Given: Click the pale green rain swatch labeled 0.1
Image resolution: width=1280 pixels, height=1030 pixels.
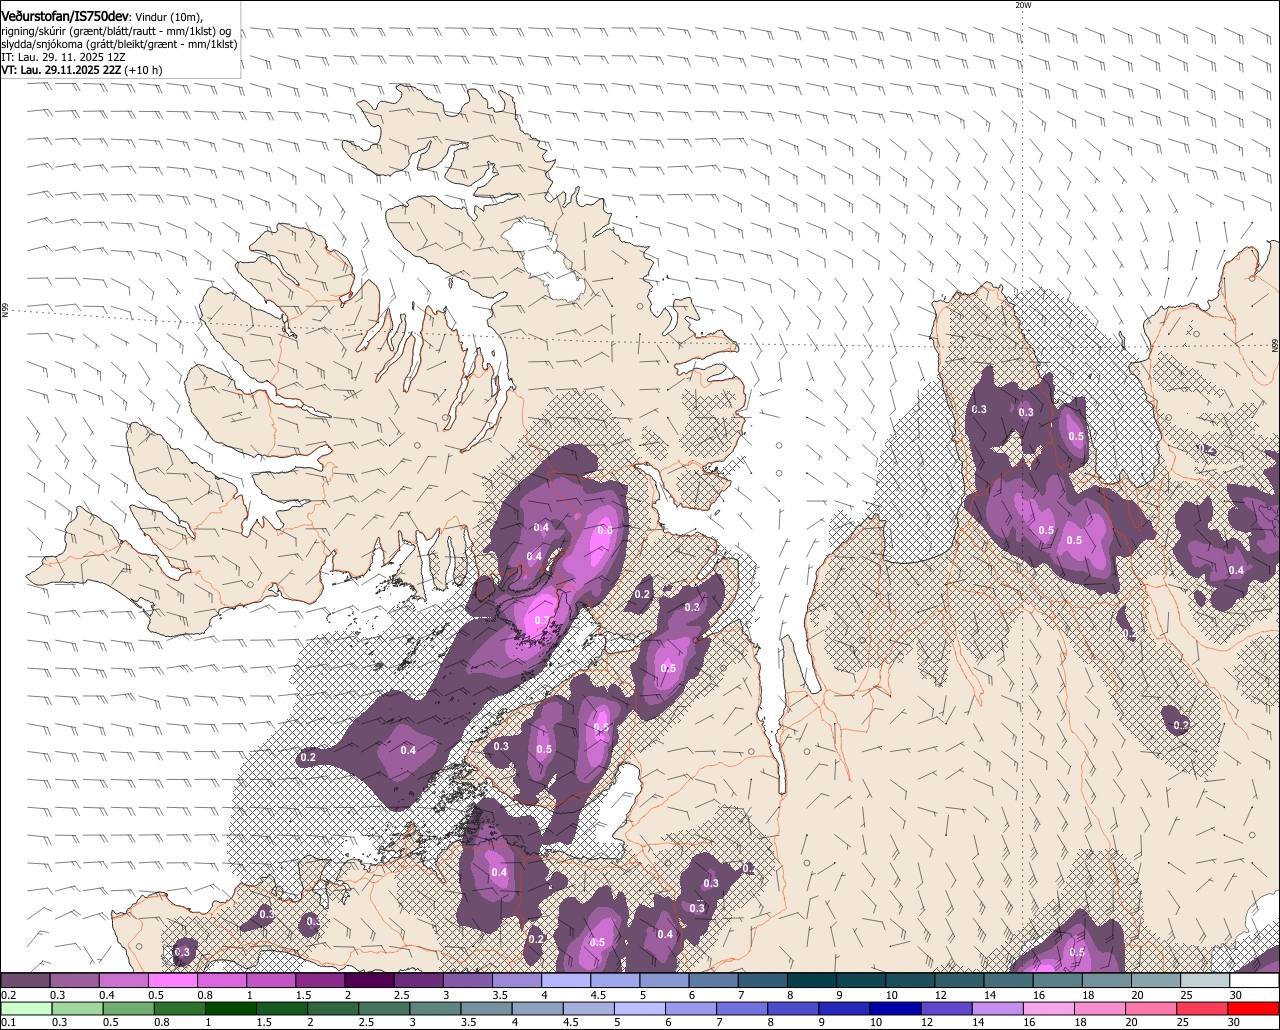Looking at the screenshot, I should click(26, 1008).
